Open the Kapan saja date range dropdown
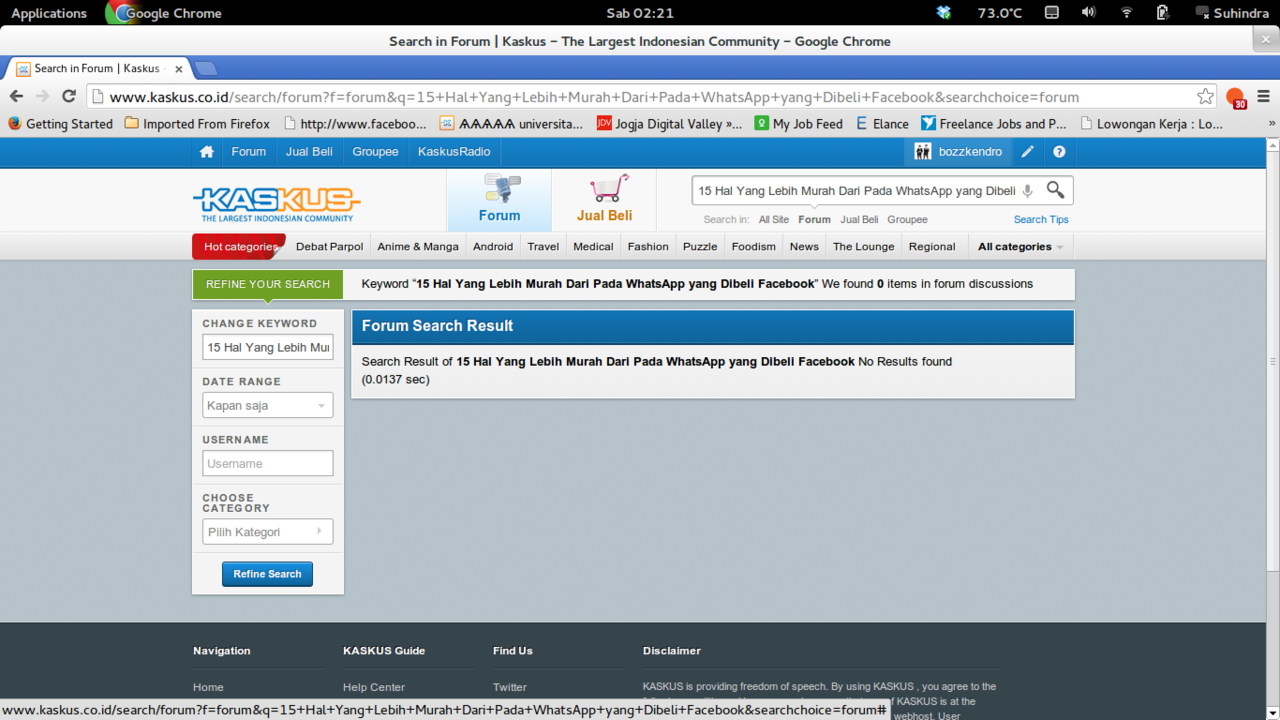This screenshot has width=1280, height=720. click(268, 406)
